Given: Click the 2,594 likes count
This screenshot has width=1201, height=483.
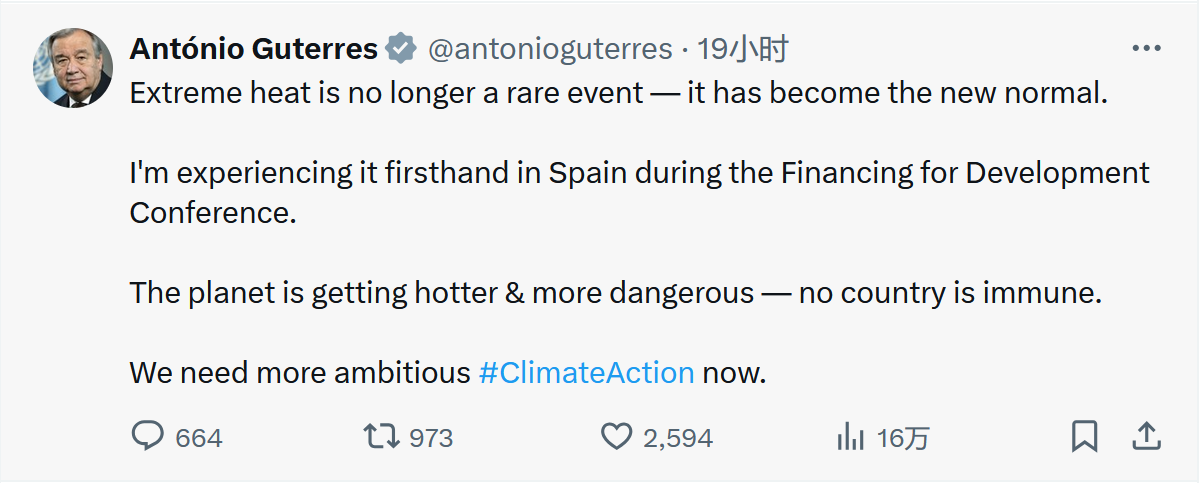Looking at the screenshot, I should point(677,438).
